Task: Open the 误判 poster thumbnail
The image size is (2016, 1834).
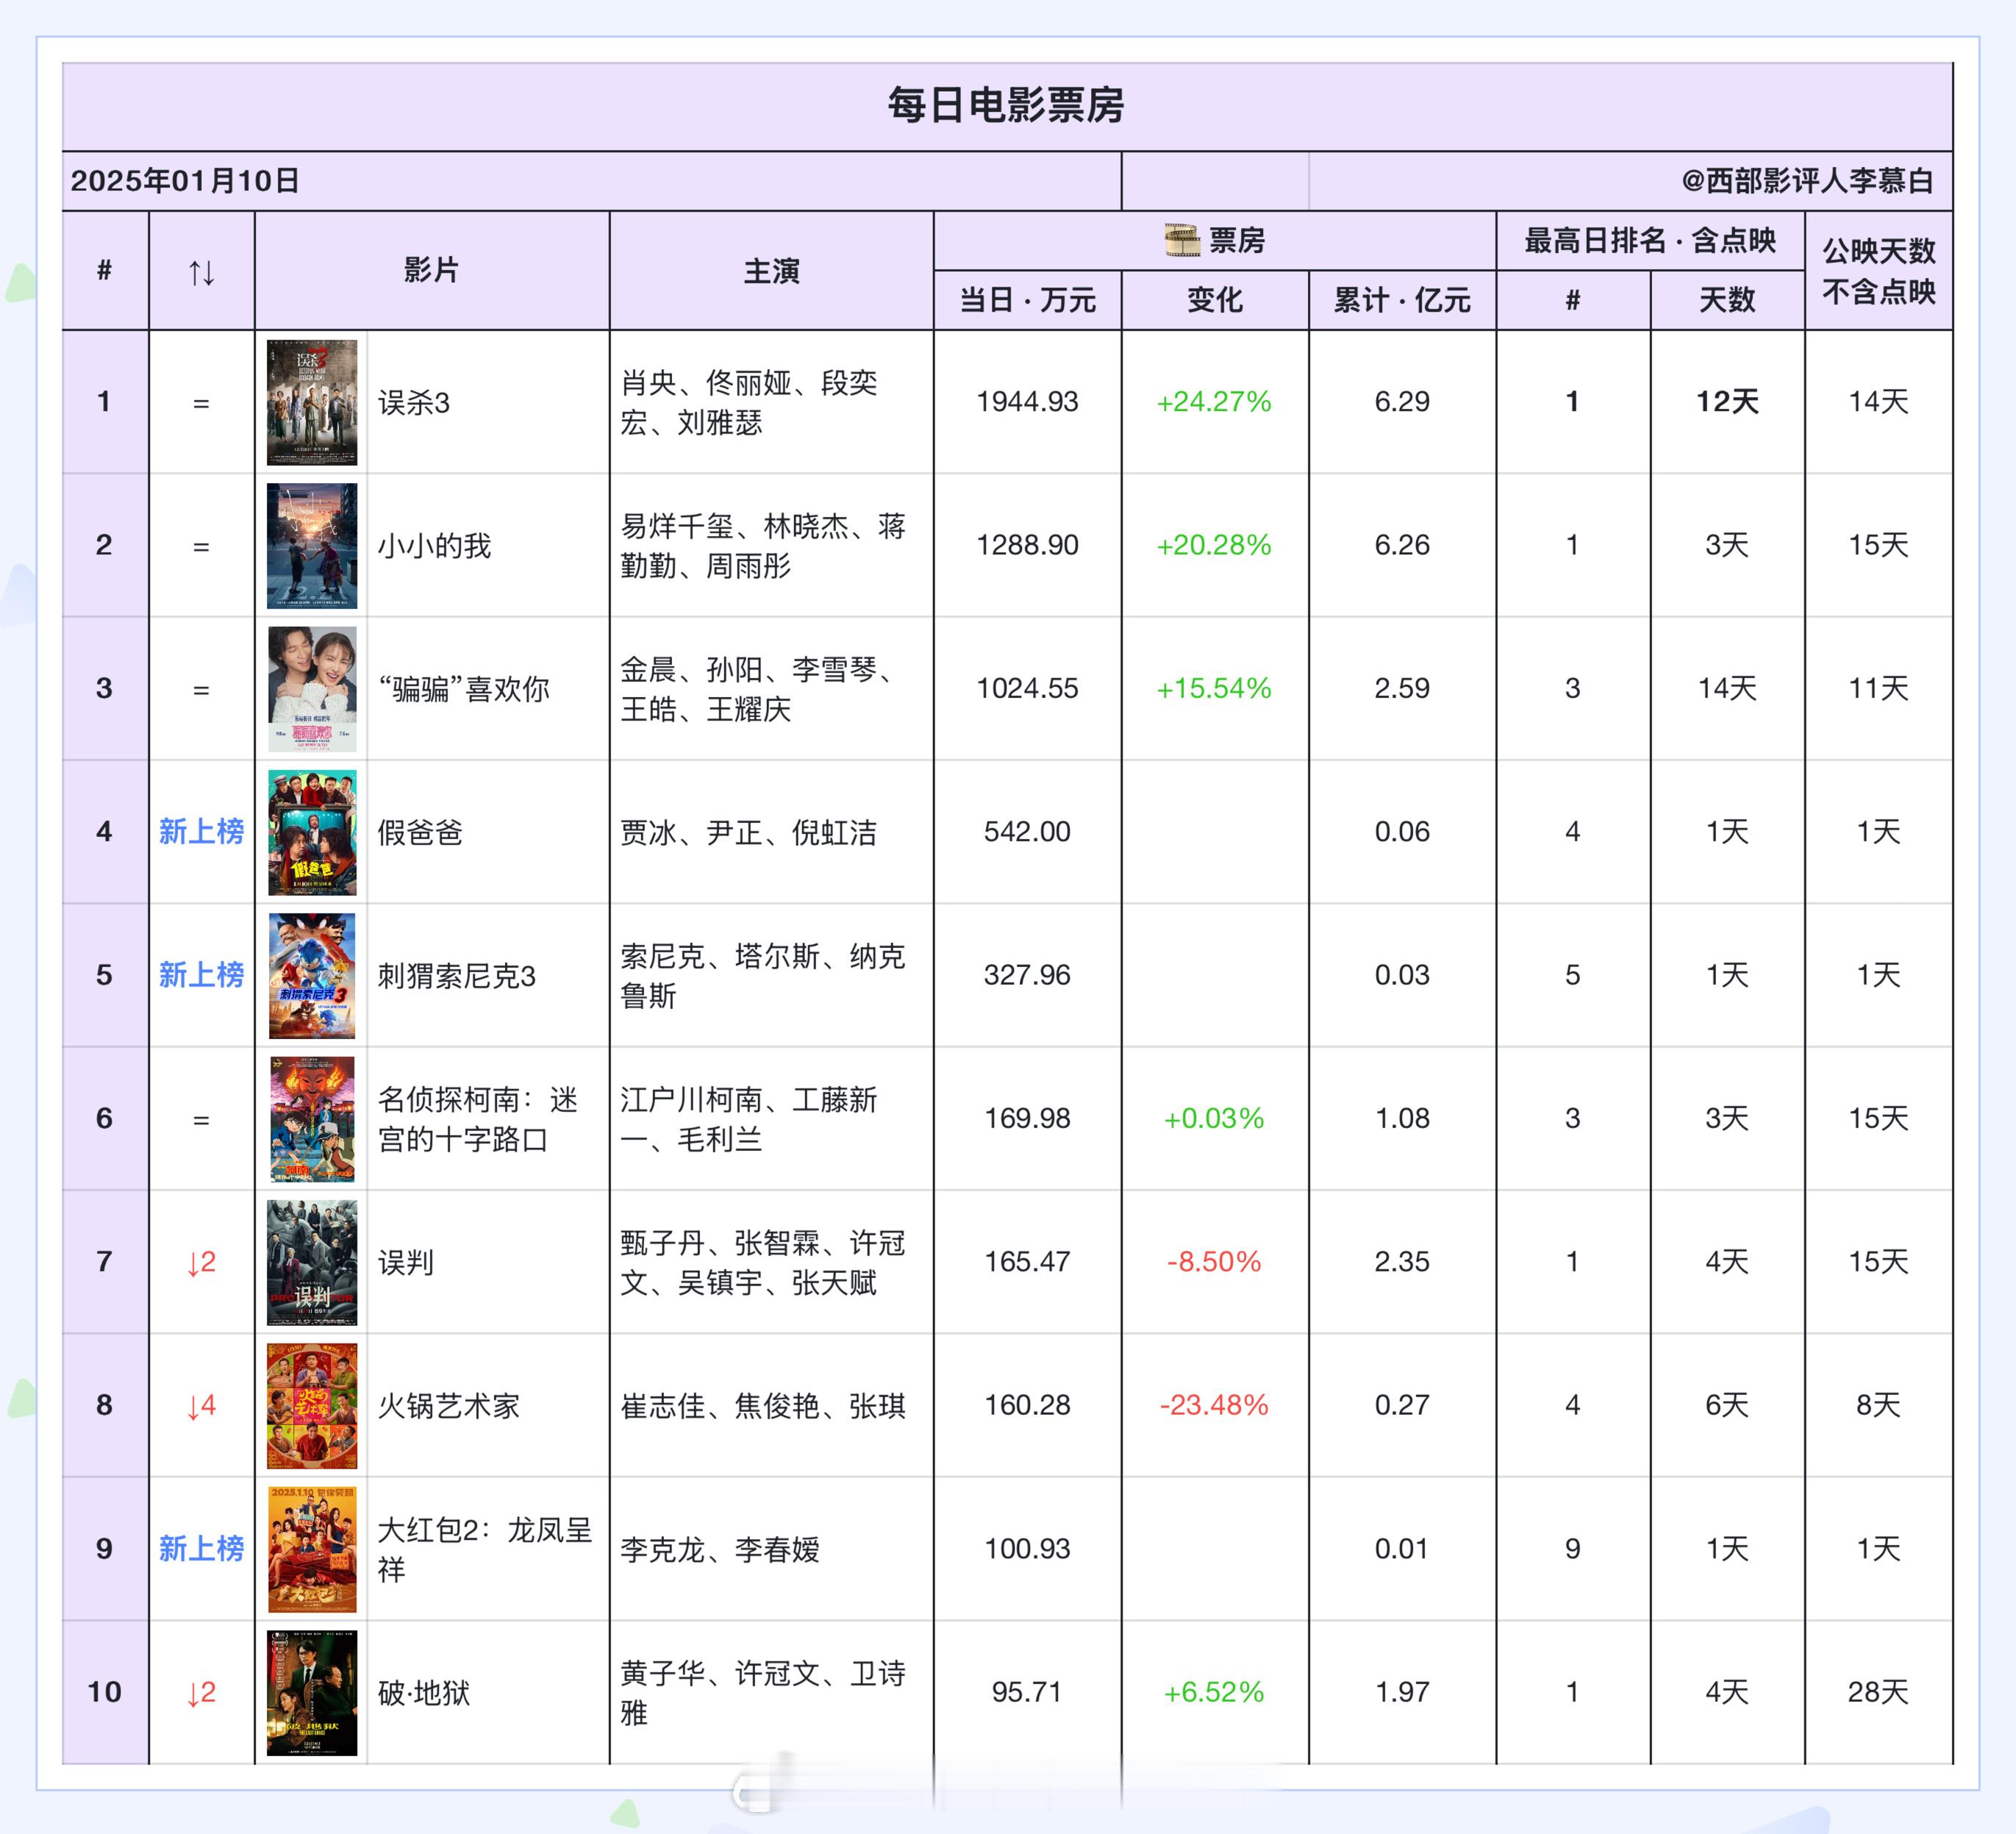Action: pyautogui.click(x=312, y=1262)
